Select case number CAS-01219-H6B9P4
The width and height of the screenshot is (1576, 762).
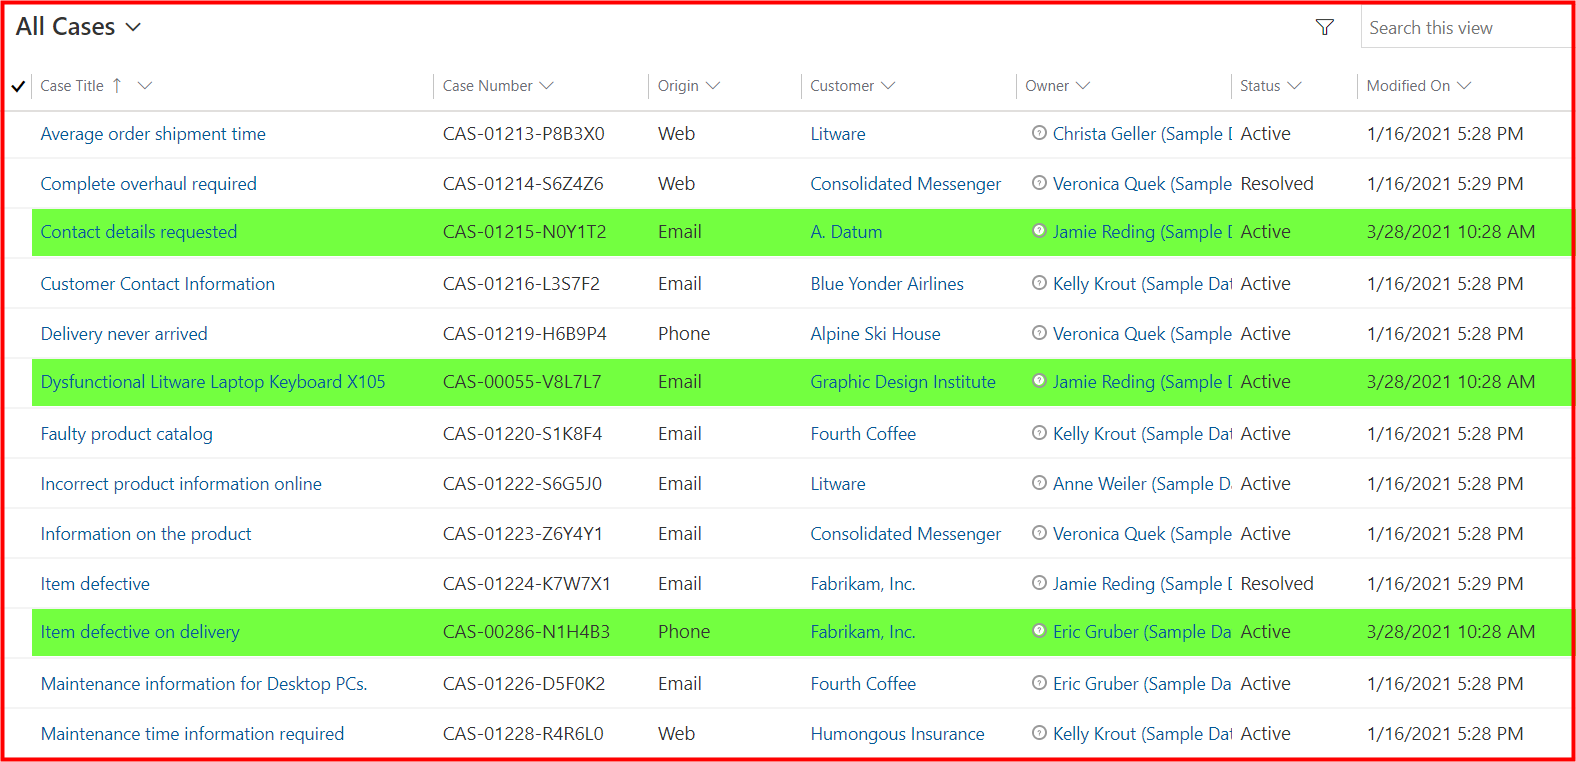(525, 334)
